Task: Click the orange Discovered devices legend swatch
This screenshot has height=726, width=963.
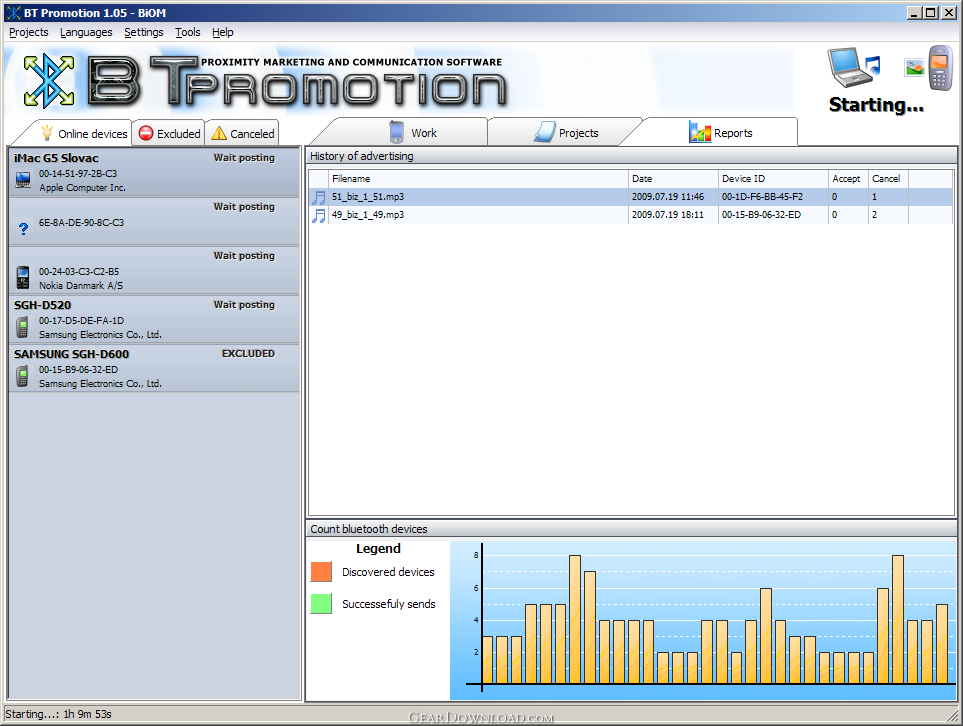Action: click(x=321, y=572)
